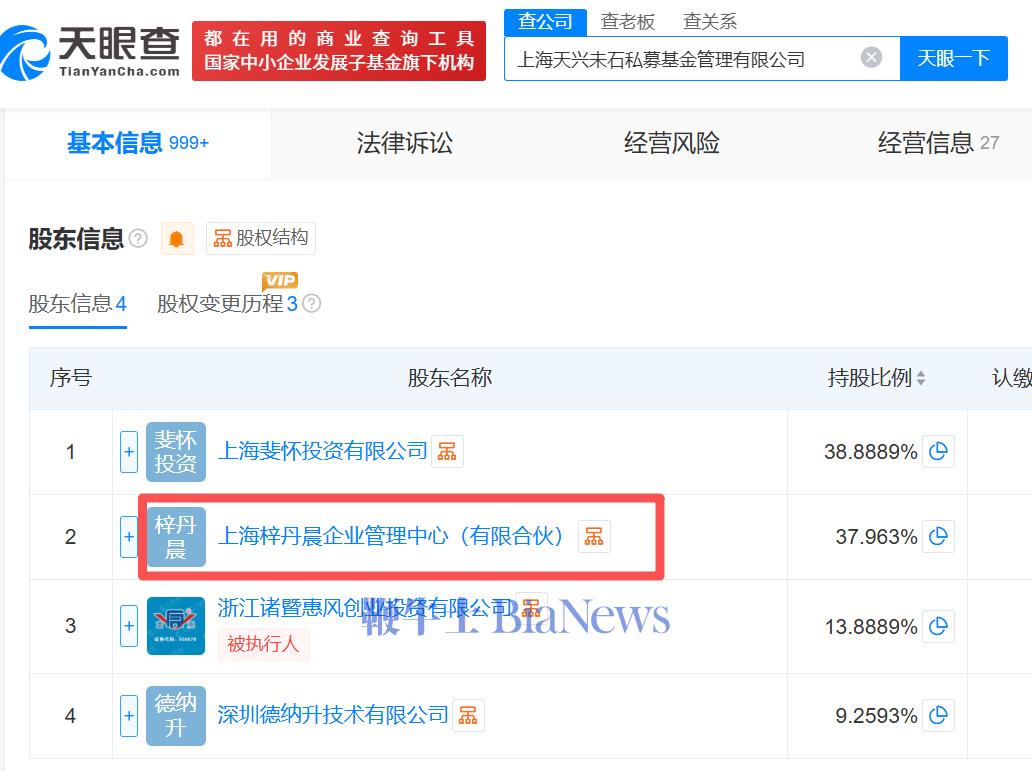This screenshot has height=771, width=1032.
Task: Click the 38.8889% shareholding value
Action: tap(870, 452)
